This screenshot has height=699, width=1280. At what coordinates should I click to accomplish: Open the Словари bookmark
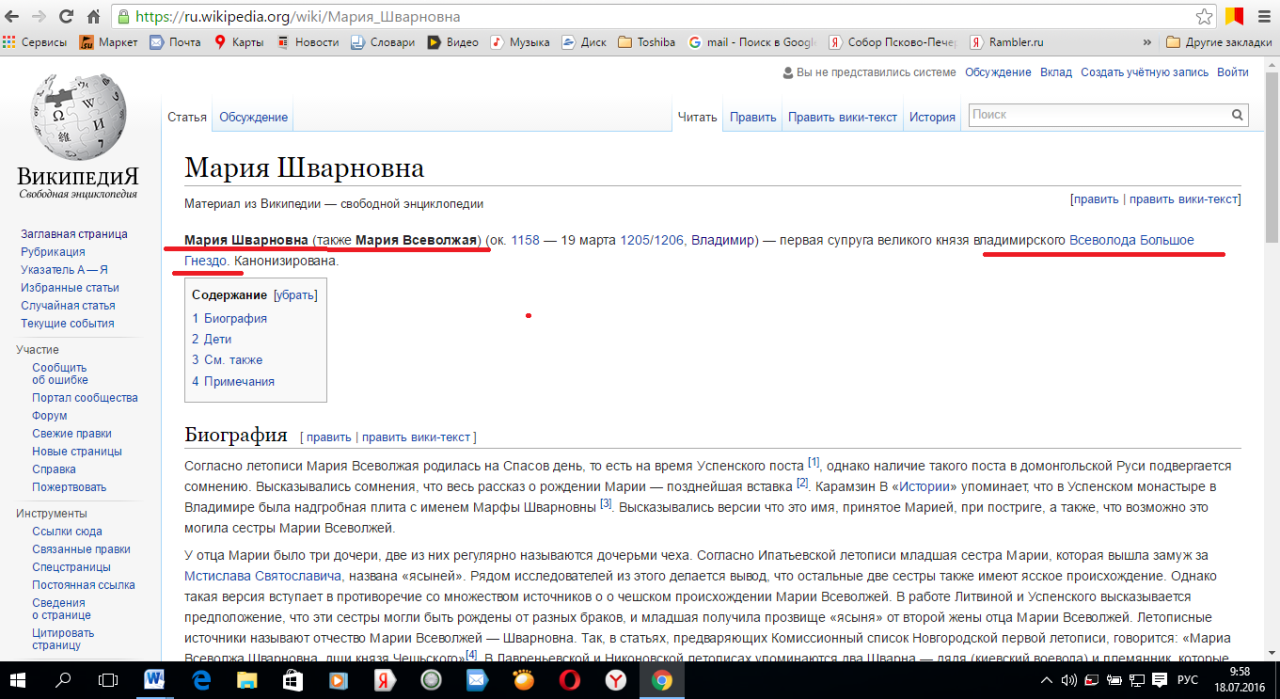click(x=382, y=42)
